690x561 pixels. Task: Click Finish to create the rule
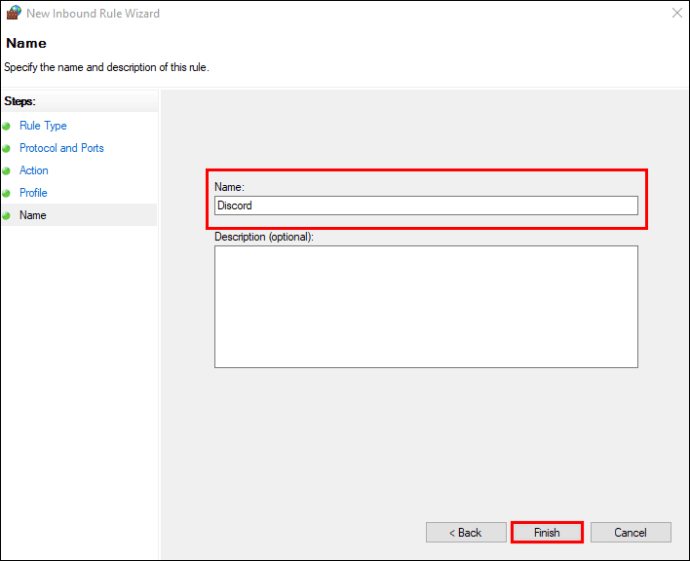click(547, 533)
